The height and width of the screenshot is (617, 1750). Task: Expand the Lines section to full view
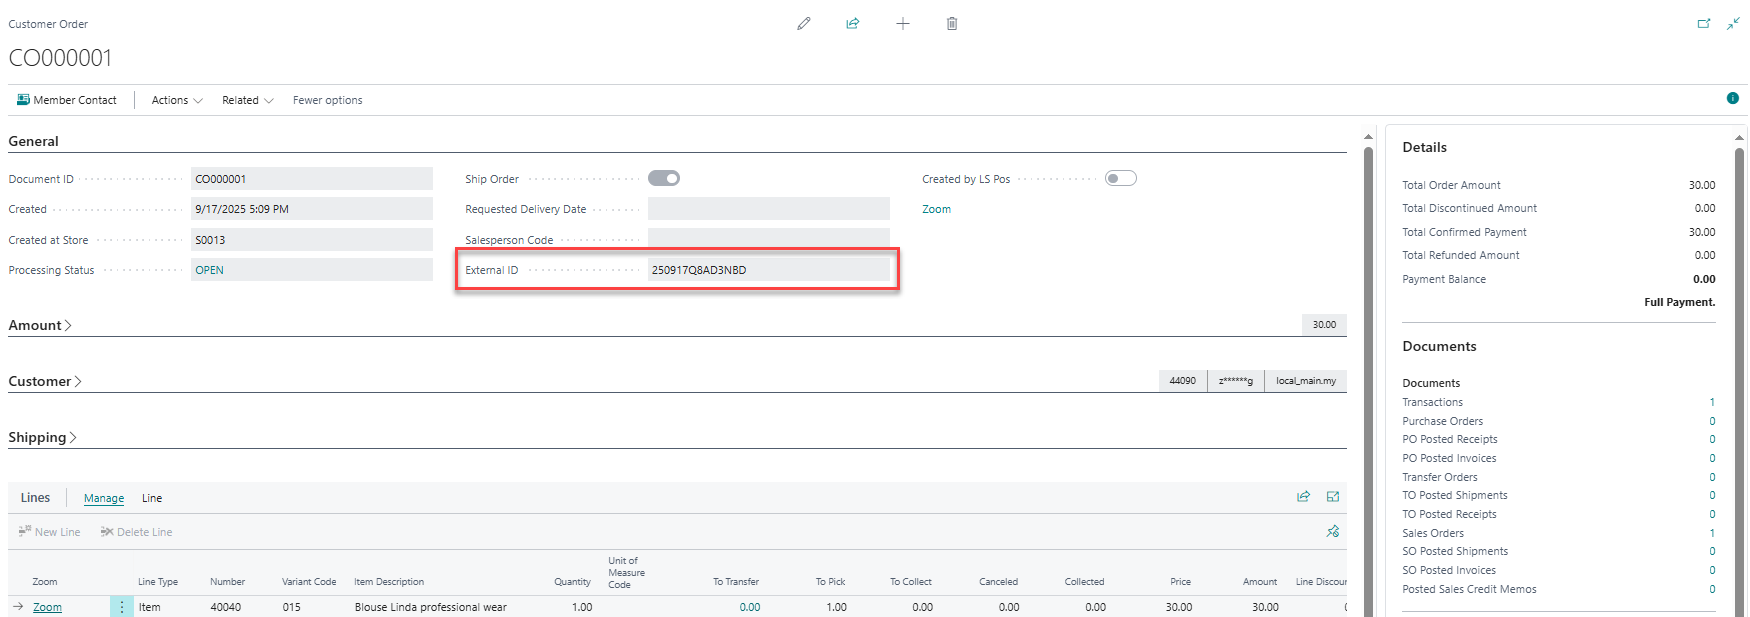[x=1333, y=497]
